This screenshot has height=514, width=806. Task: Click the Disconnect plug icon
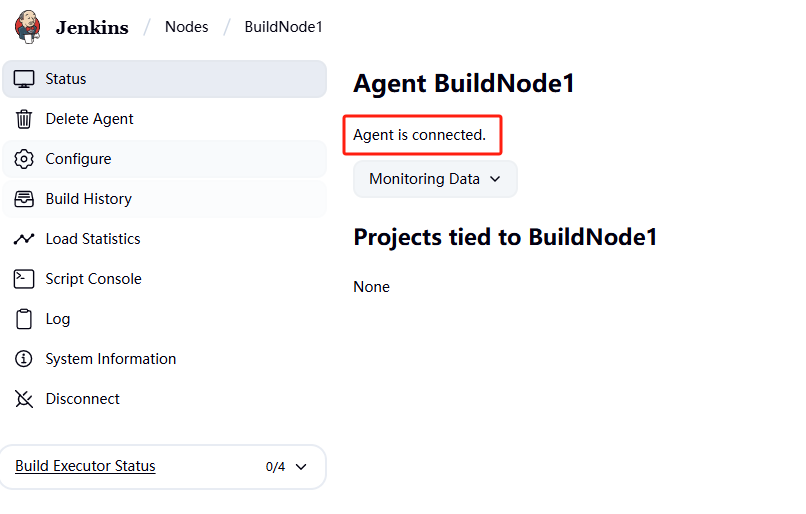[25, 399]
